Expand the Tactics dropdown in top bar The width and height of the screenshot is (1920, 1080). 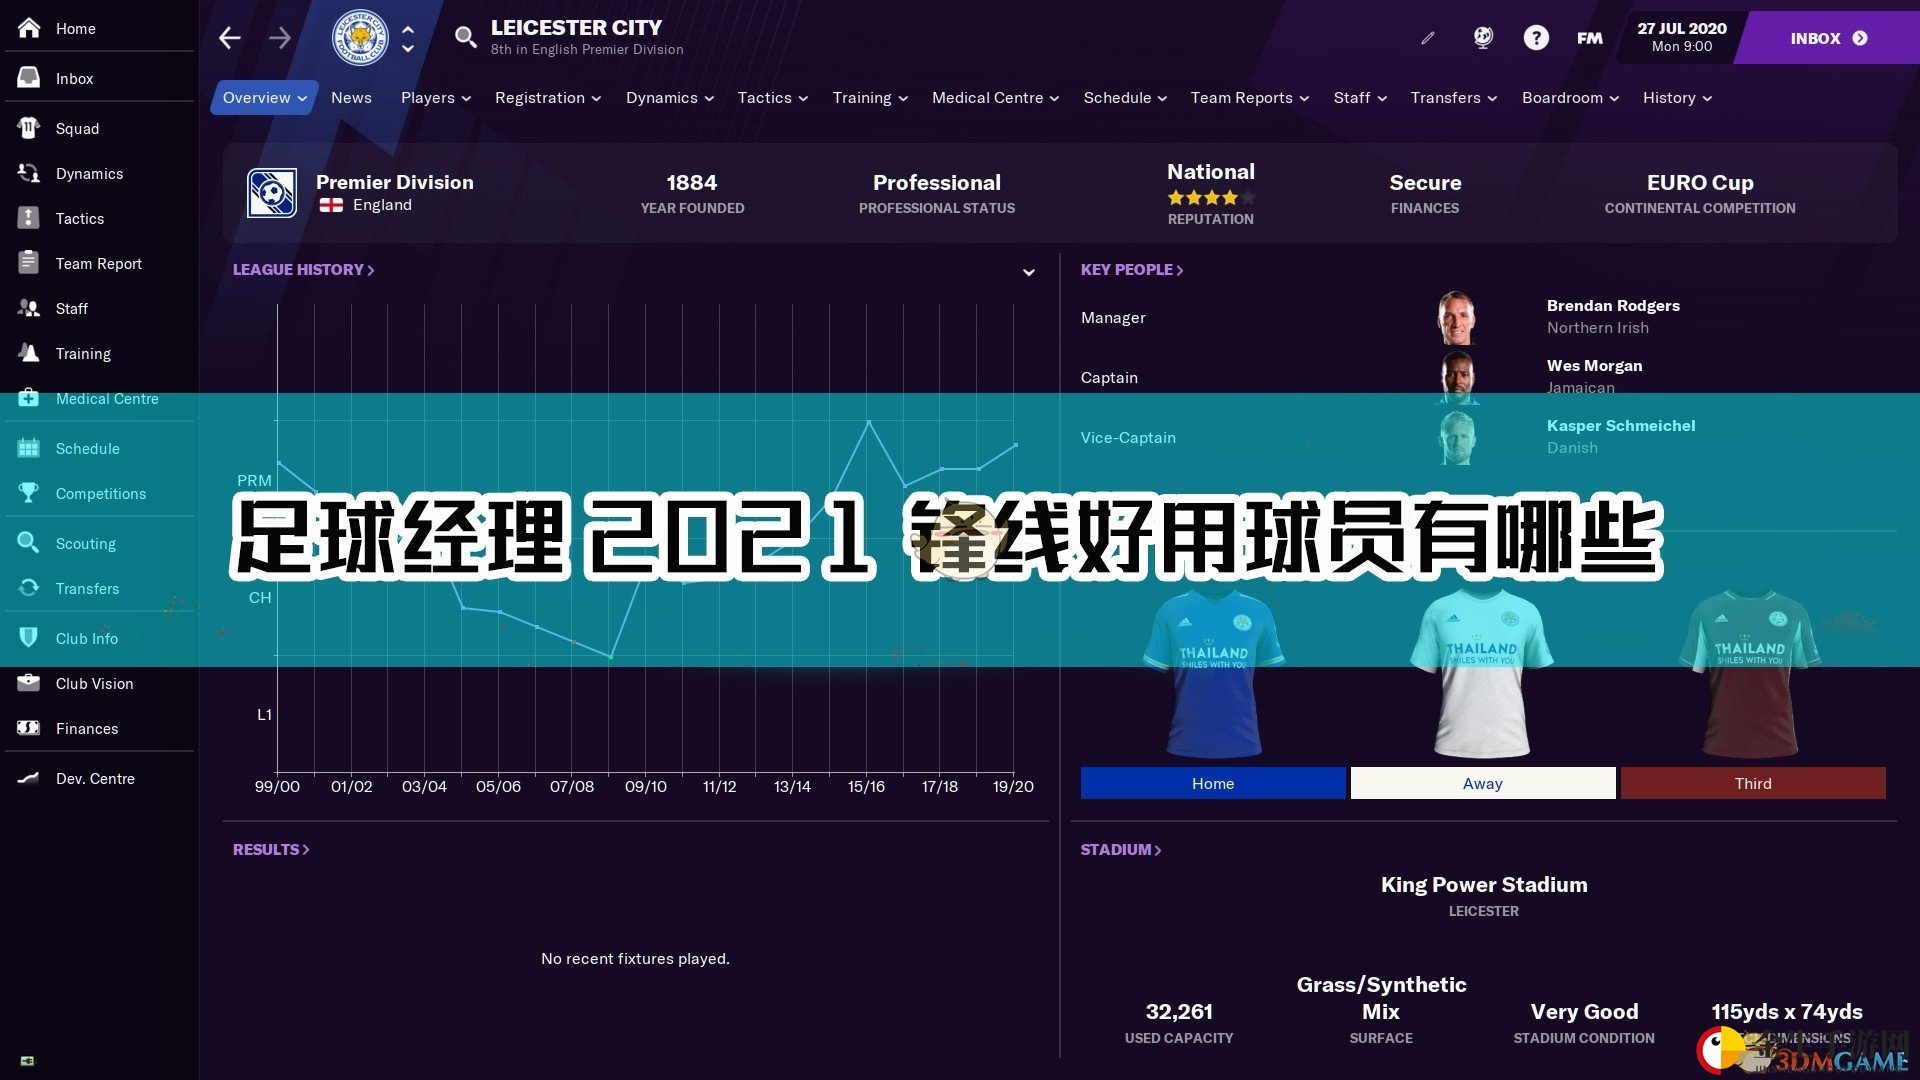(773, 98)
